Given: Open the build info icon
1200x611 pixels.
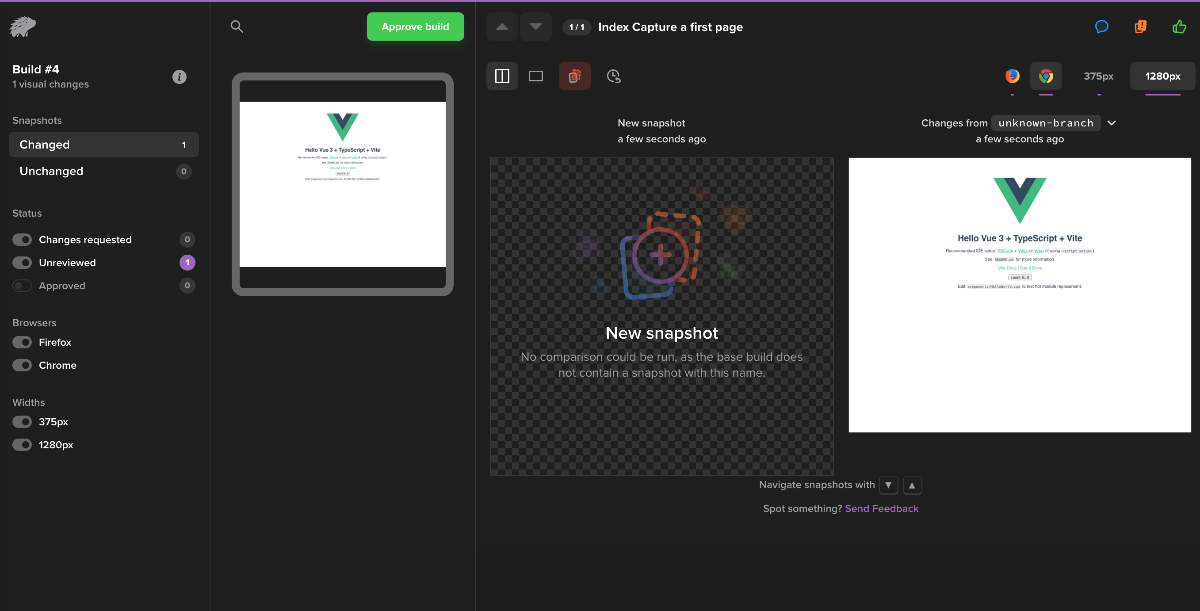Looking at the screenshot, I should [180, 77].
